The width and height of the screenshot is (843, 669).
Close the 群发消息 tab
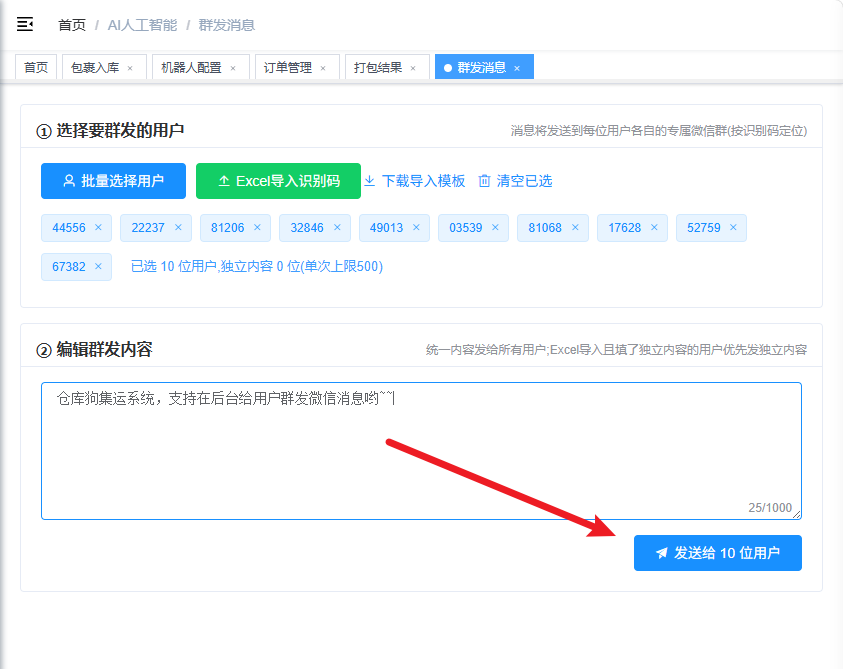click(517, 68)
